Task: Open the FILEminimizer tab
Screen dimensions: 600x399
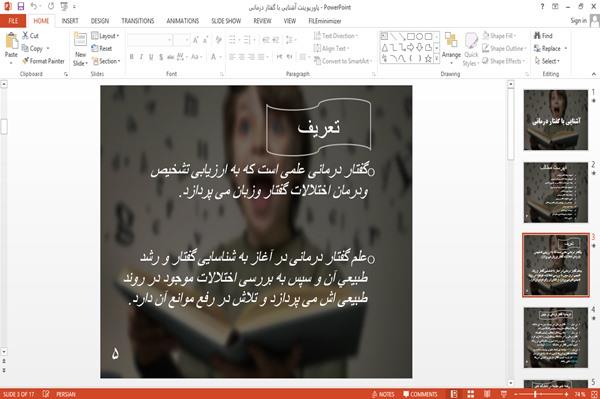Action: [x=325, y=21]
